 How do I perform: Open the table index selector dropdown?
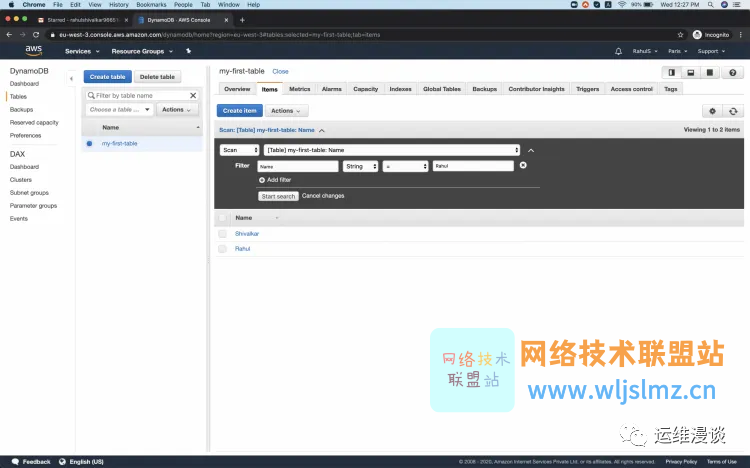tap(392, 150)
